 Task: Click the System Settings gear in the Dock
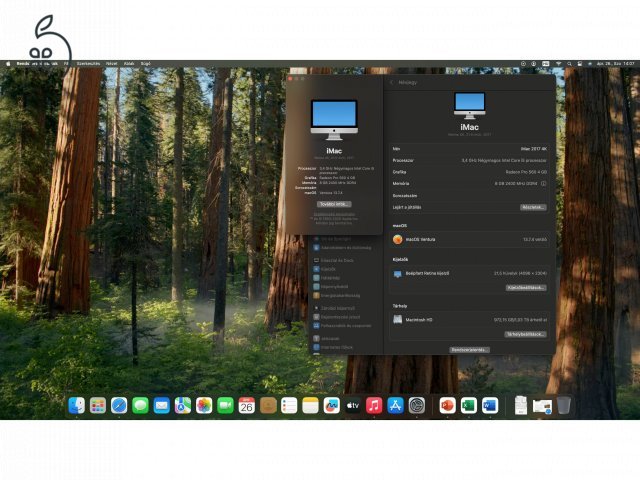pos(416,406)
